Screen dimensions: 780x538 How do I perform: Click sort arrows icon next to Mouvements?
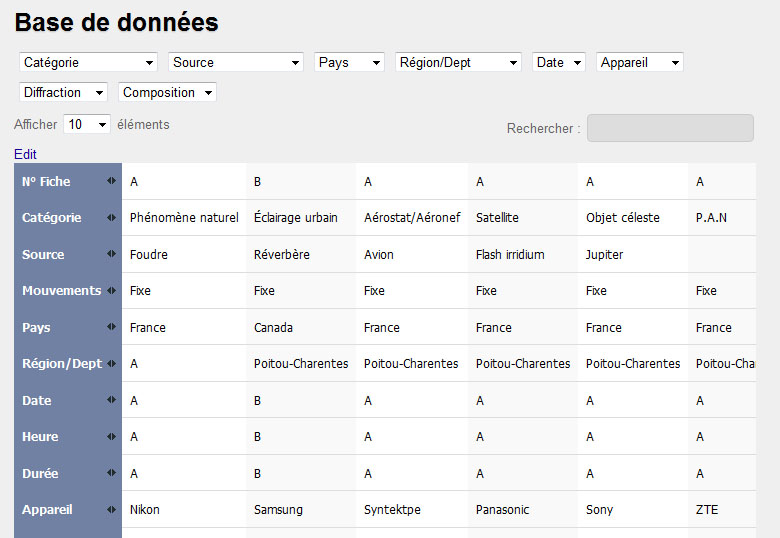112,290
